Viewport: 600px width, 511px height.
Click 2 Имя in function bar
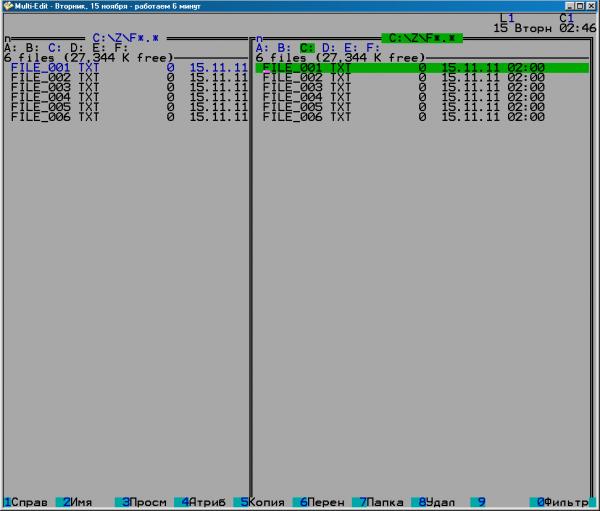(x=78, y=501)
